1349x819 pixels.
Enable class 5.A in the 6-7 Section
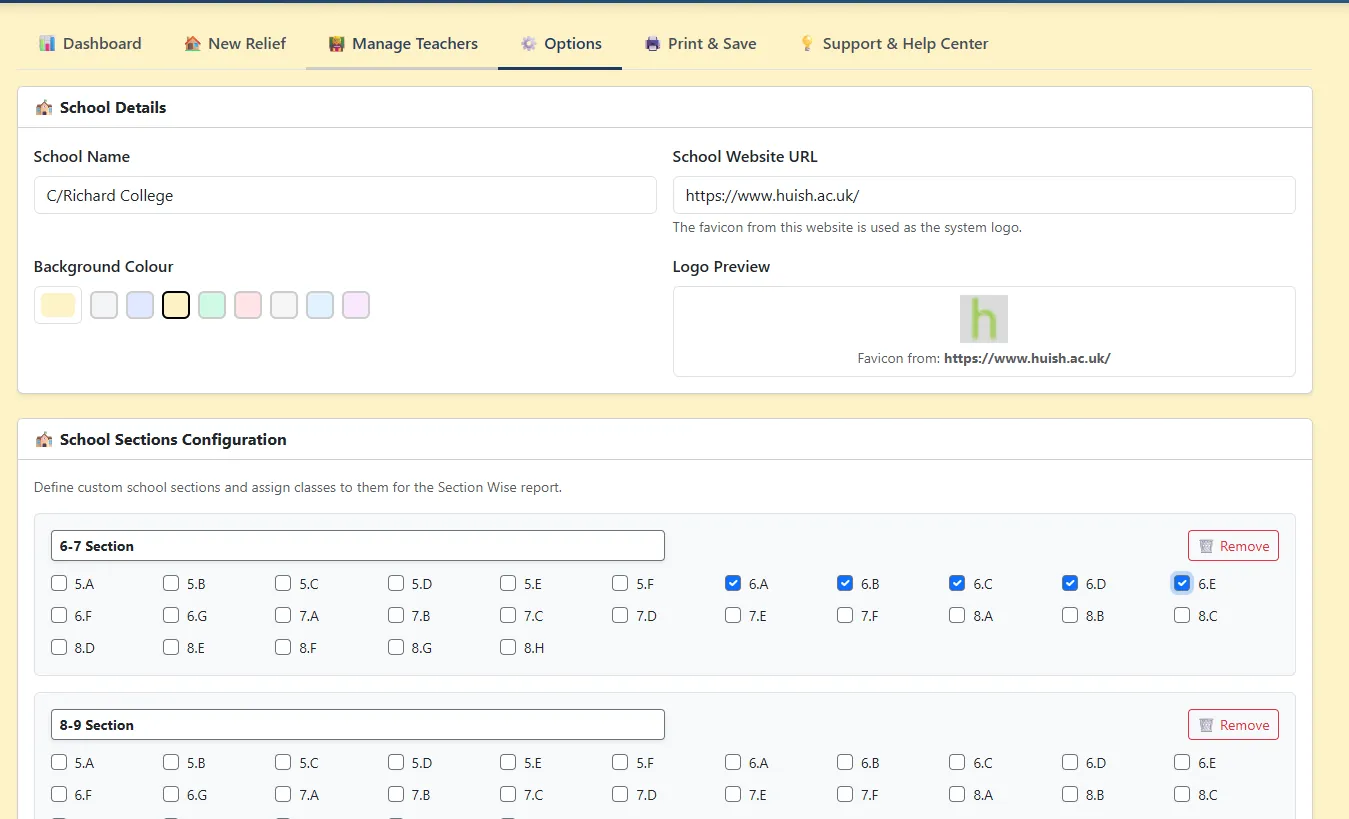pyautogui.click(x=60, y=583)
